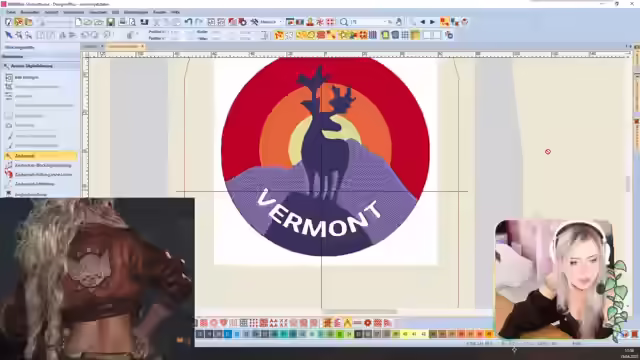This screenshot has width=640, height=360.
Task: Open the Einstellungen menu
Action: pos(136,12)
